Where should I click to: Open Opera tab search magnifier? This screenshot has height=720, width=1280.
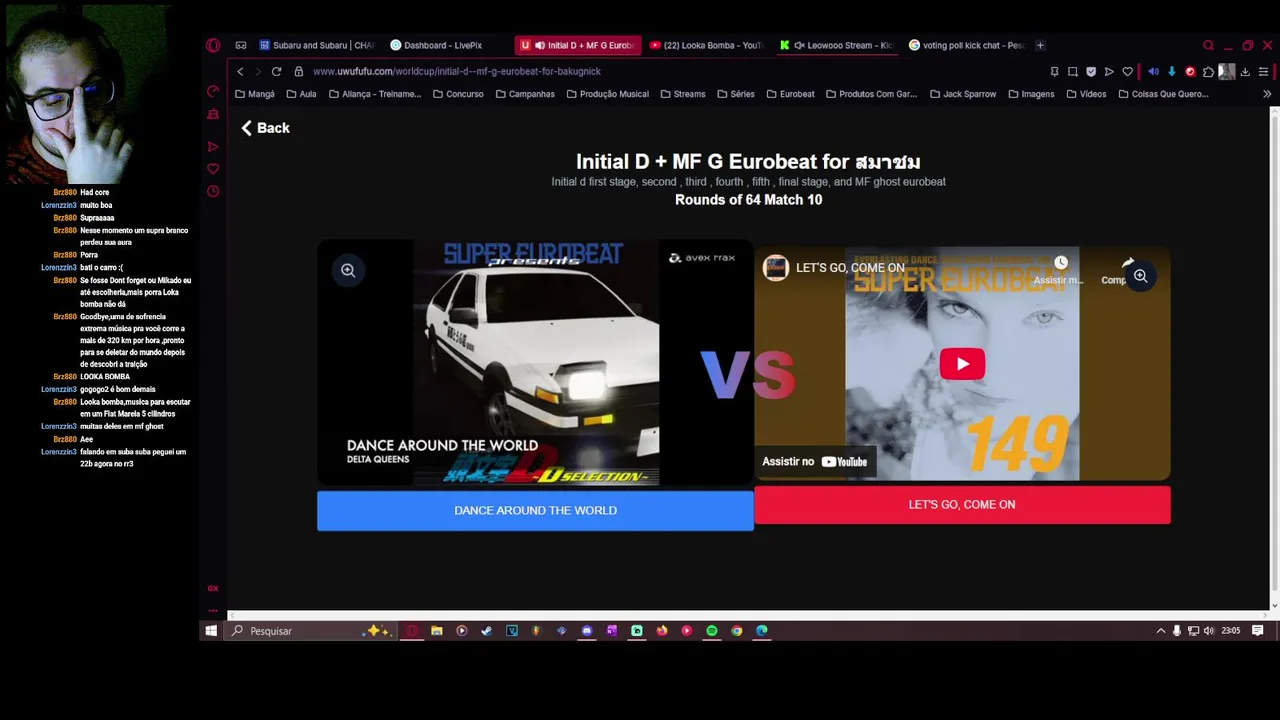coord(1208,45)
